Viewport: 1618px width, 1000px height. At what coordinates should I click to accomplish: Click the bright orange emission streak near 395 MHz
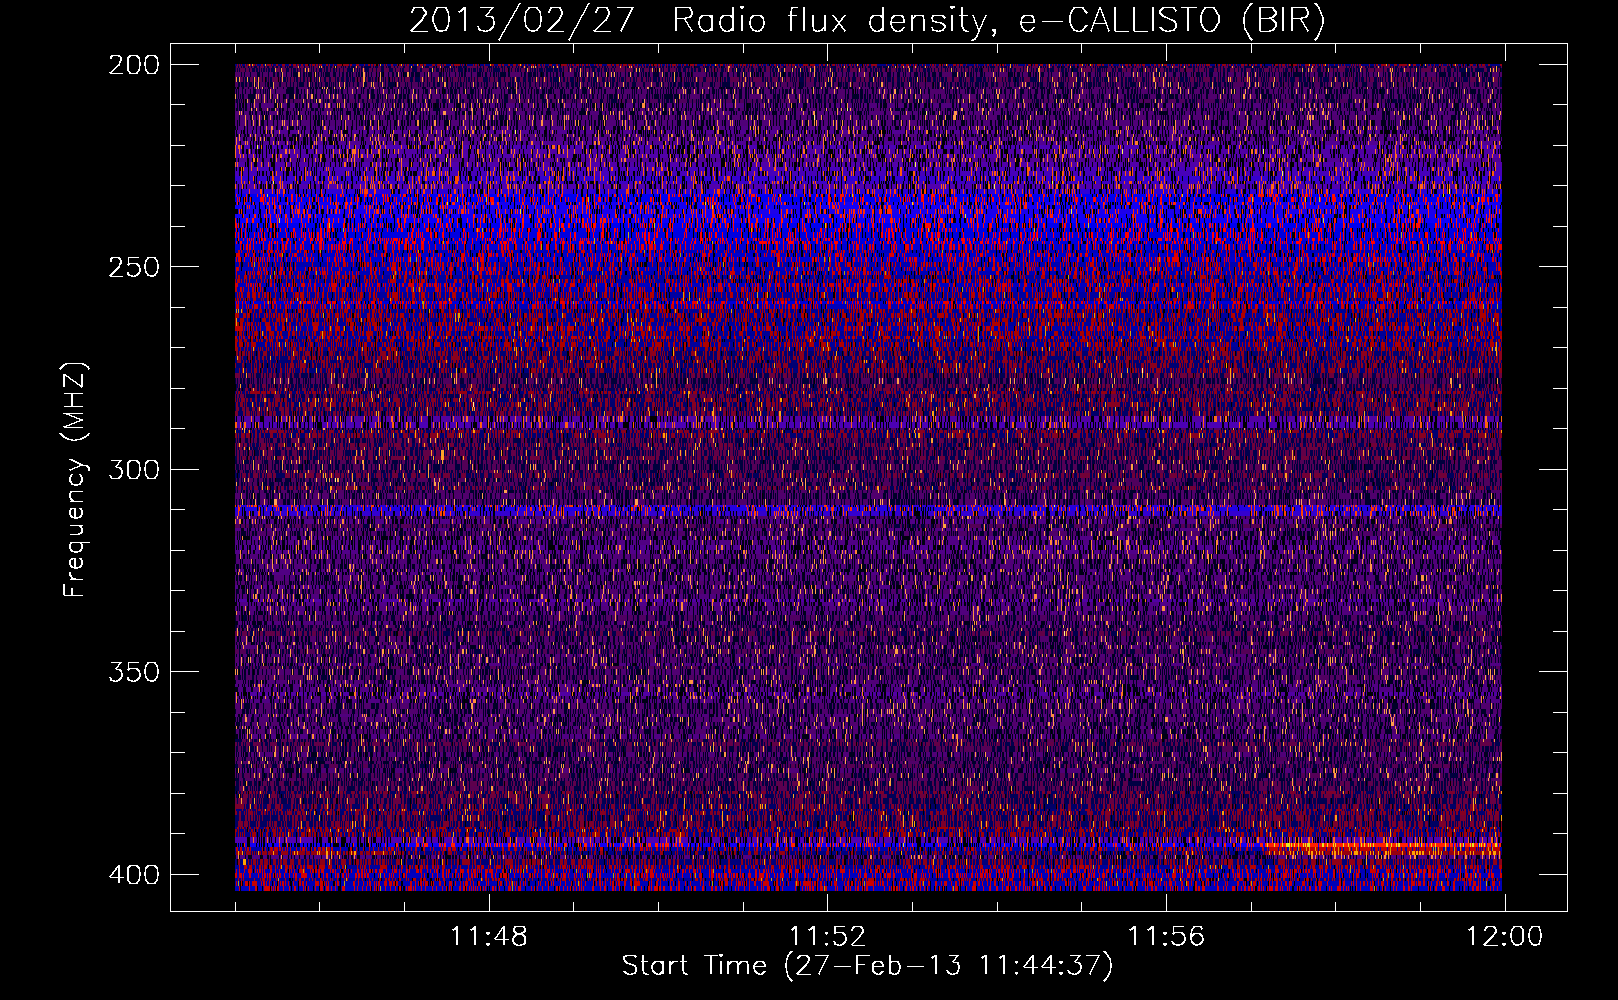point(1380,848)
